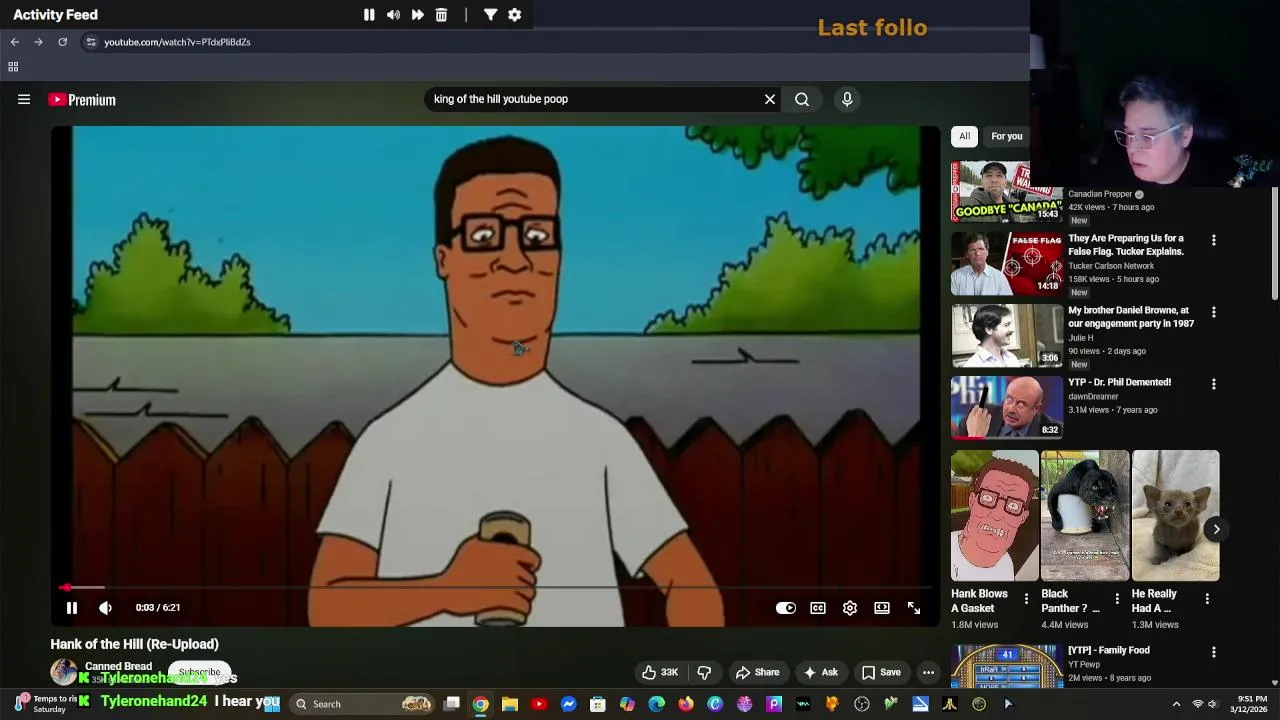This screenshot has width=1280, height=720.
Task: Skip the current Activity Feed alert
Action: pos(417,15)
